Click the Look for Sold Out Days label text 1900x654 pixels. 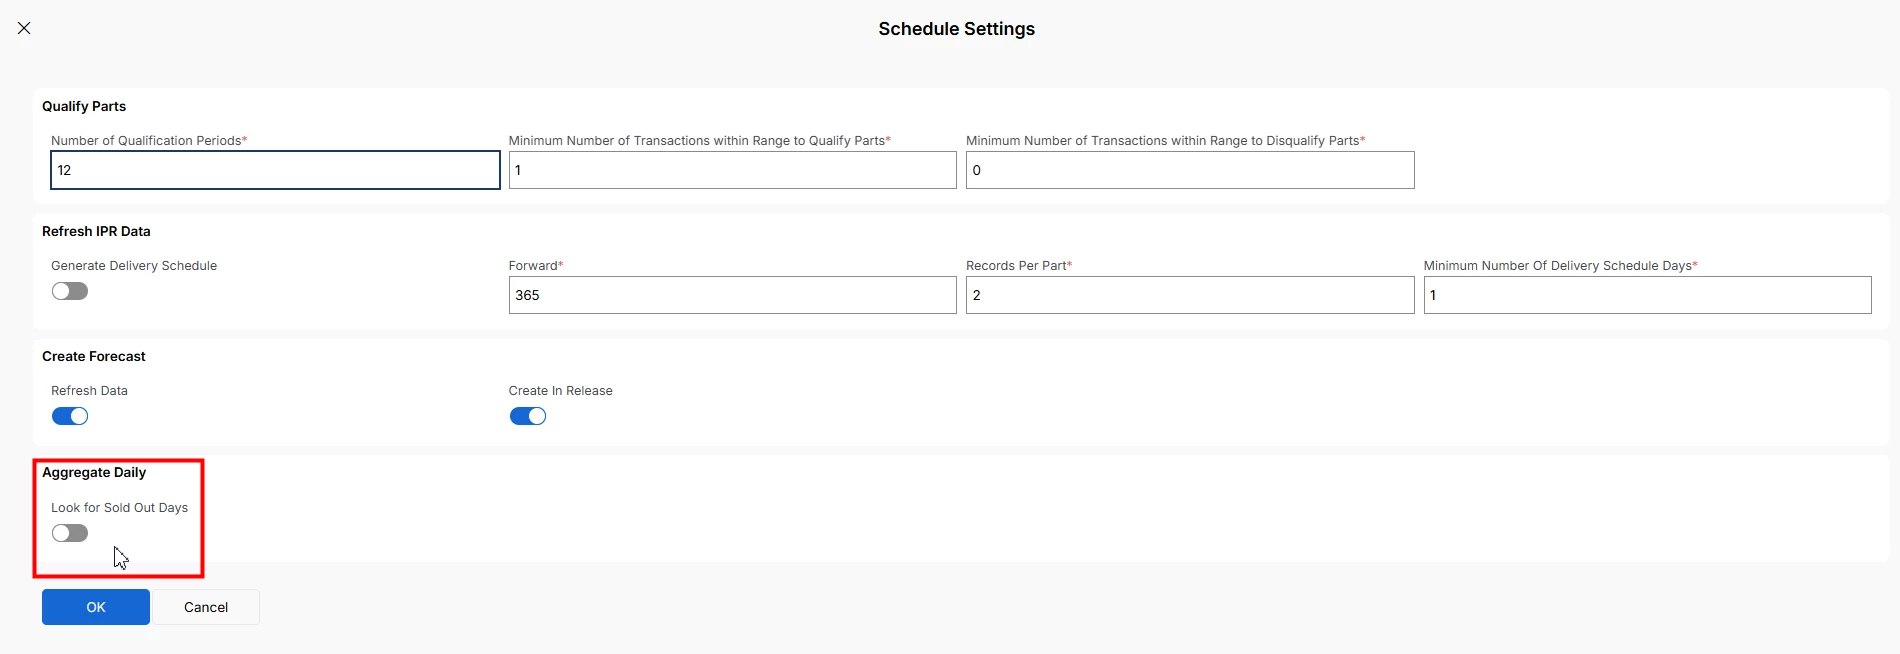point(119,507)
